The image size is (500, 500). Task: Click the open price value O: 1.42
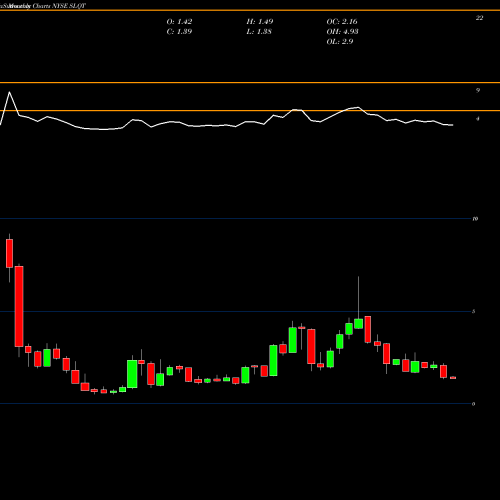(179, 22)
